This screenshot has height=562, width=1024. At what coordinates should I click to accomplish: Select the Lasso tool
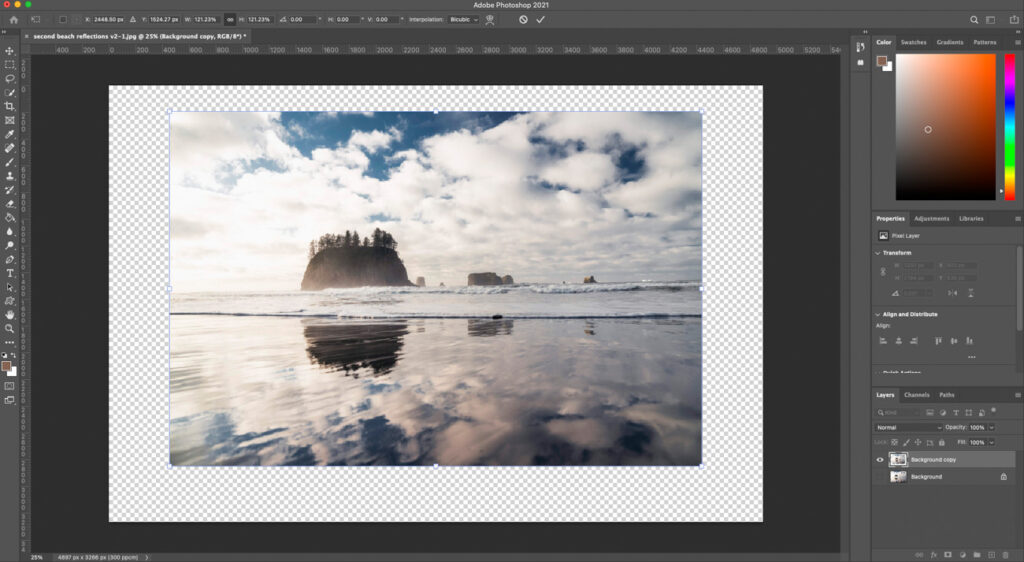[x=10, y=78]
